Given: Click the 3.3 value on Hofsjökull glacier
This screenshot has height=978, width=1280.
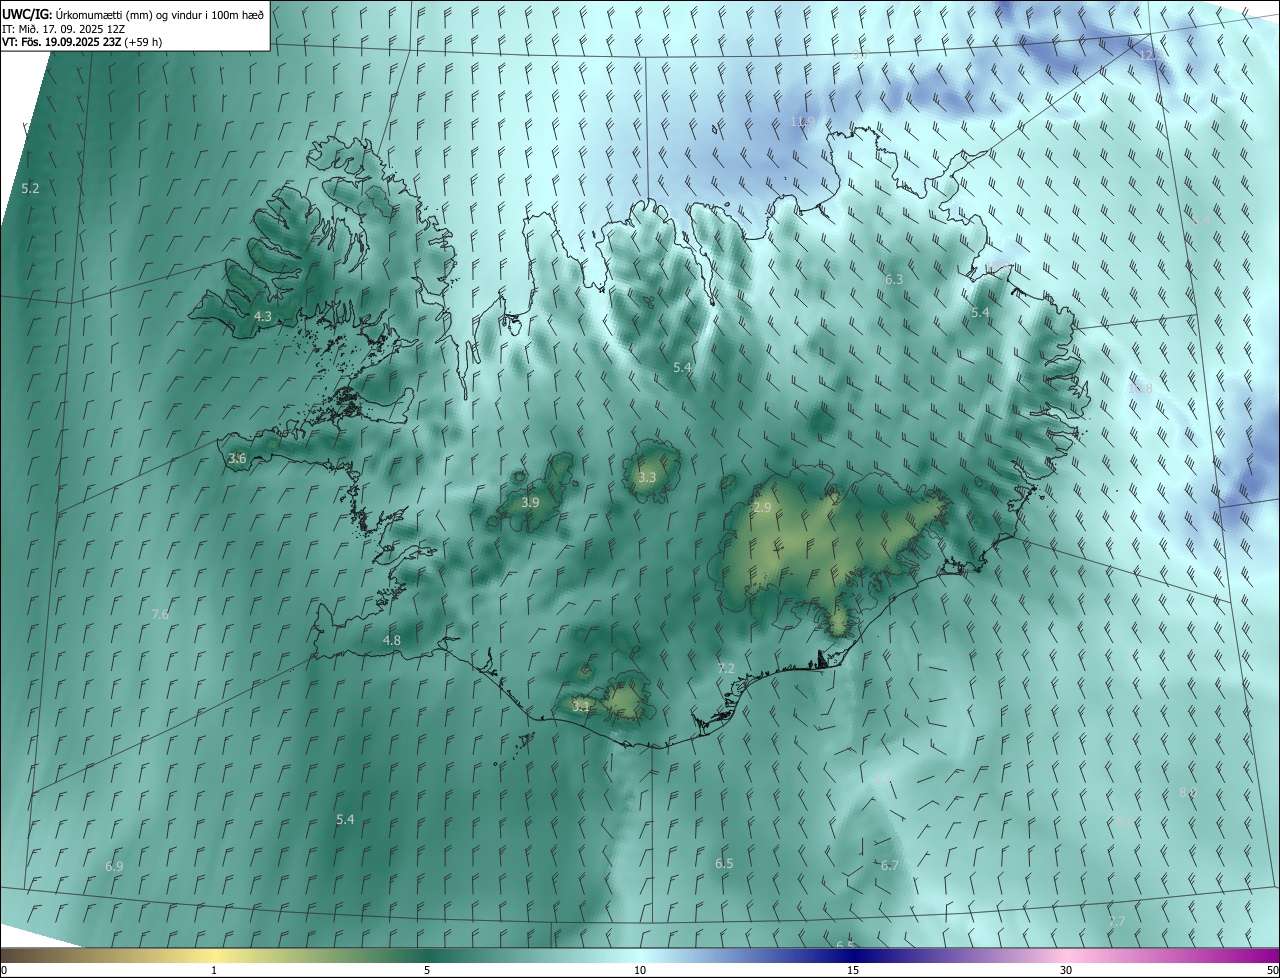Looking at the screenshot, I should [647, 478].
